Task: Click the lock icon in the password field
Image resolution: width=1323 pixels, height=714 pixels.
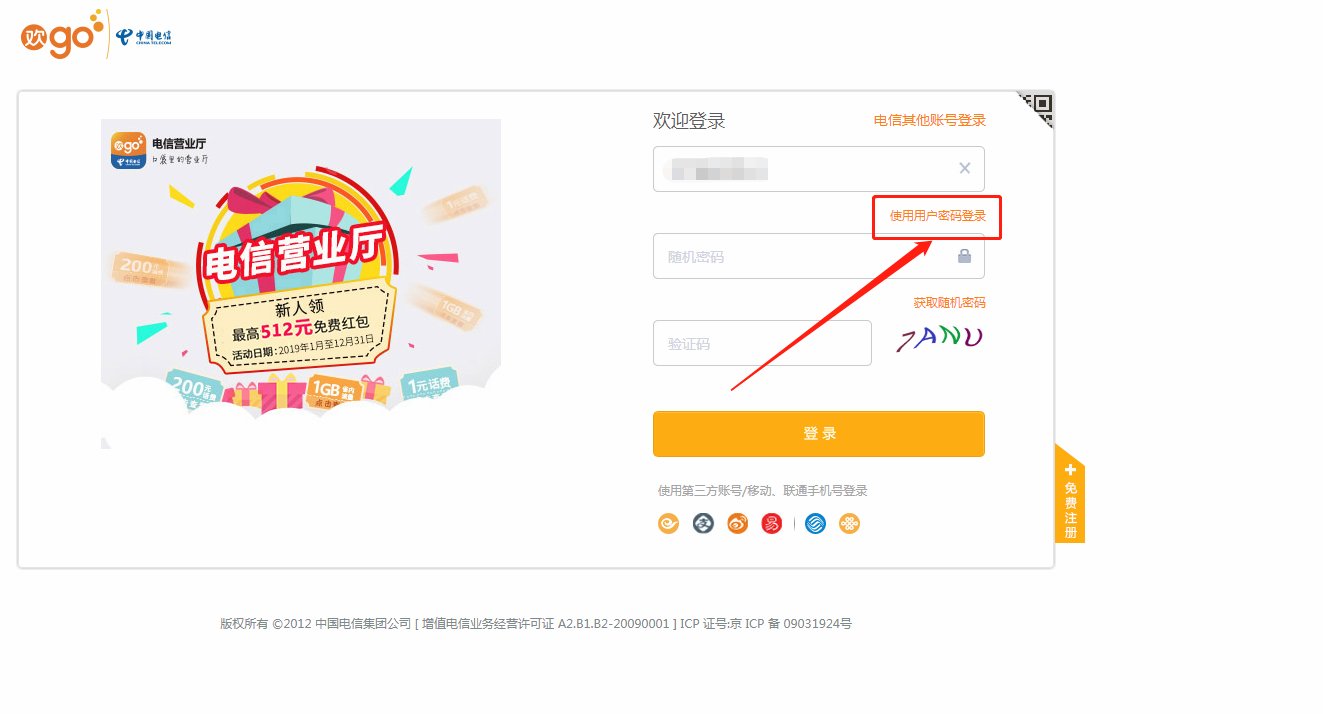Action: [964, 256]
